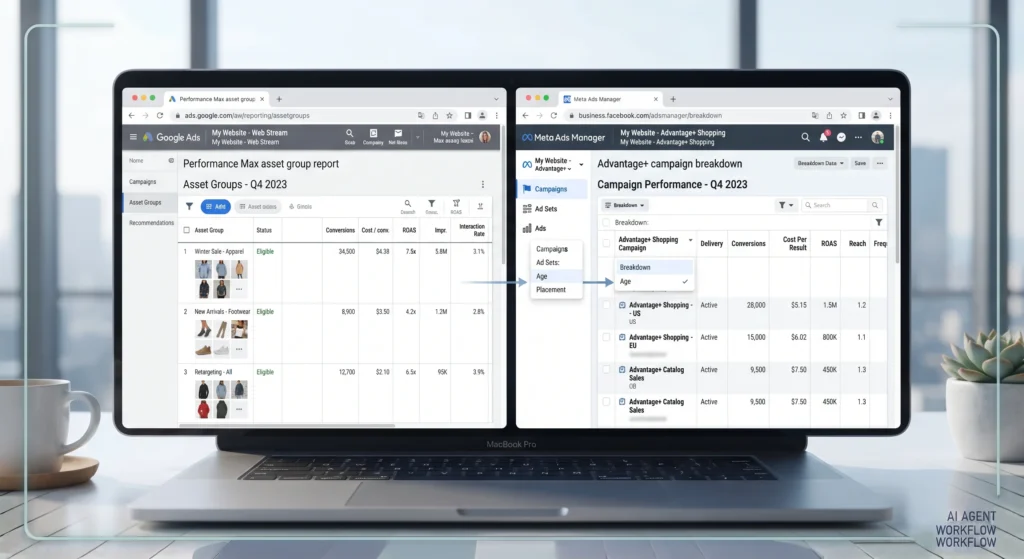Select the Advantage+ Shopping - US row checkbox
1024x559 pixels.
(x=606, y=305)
